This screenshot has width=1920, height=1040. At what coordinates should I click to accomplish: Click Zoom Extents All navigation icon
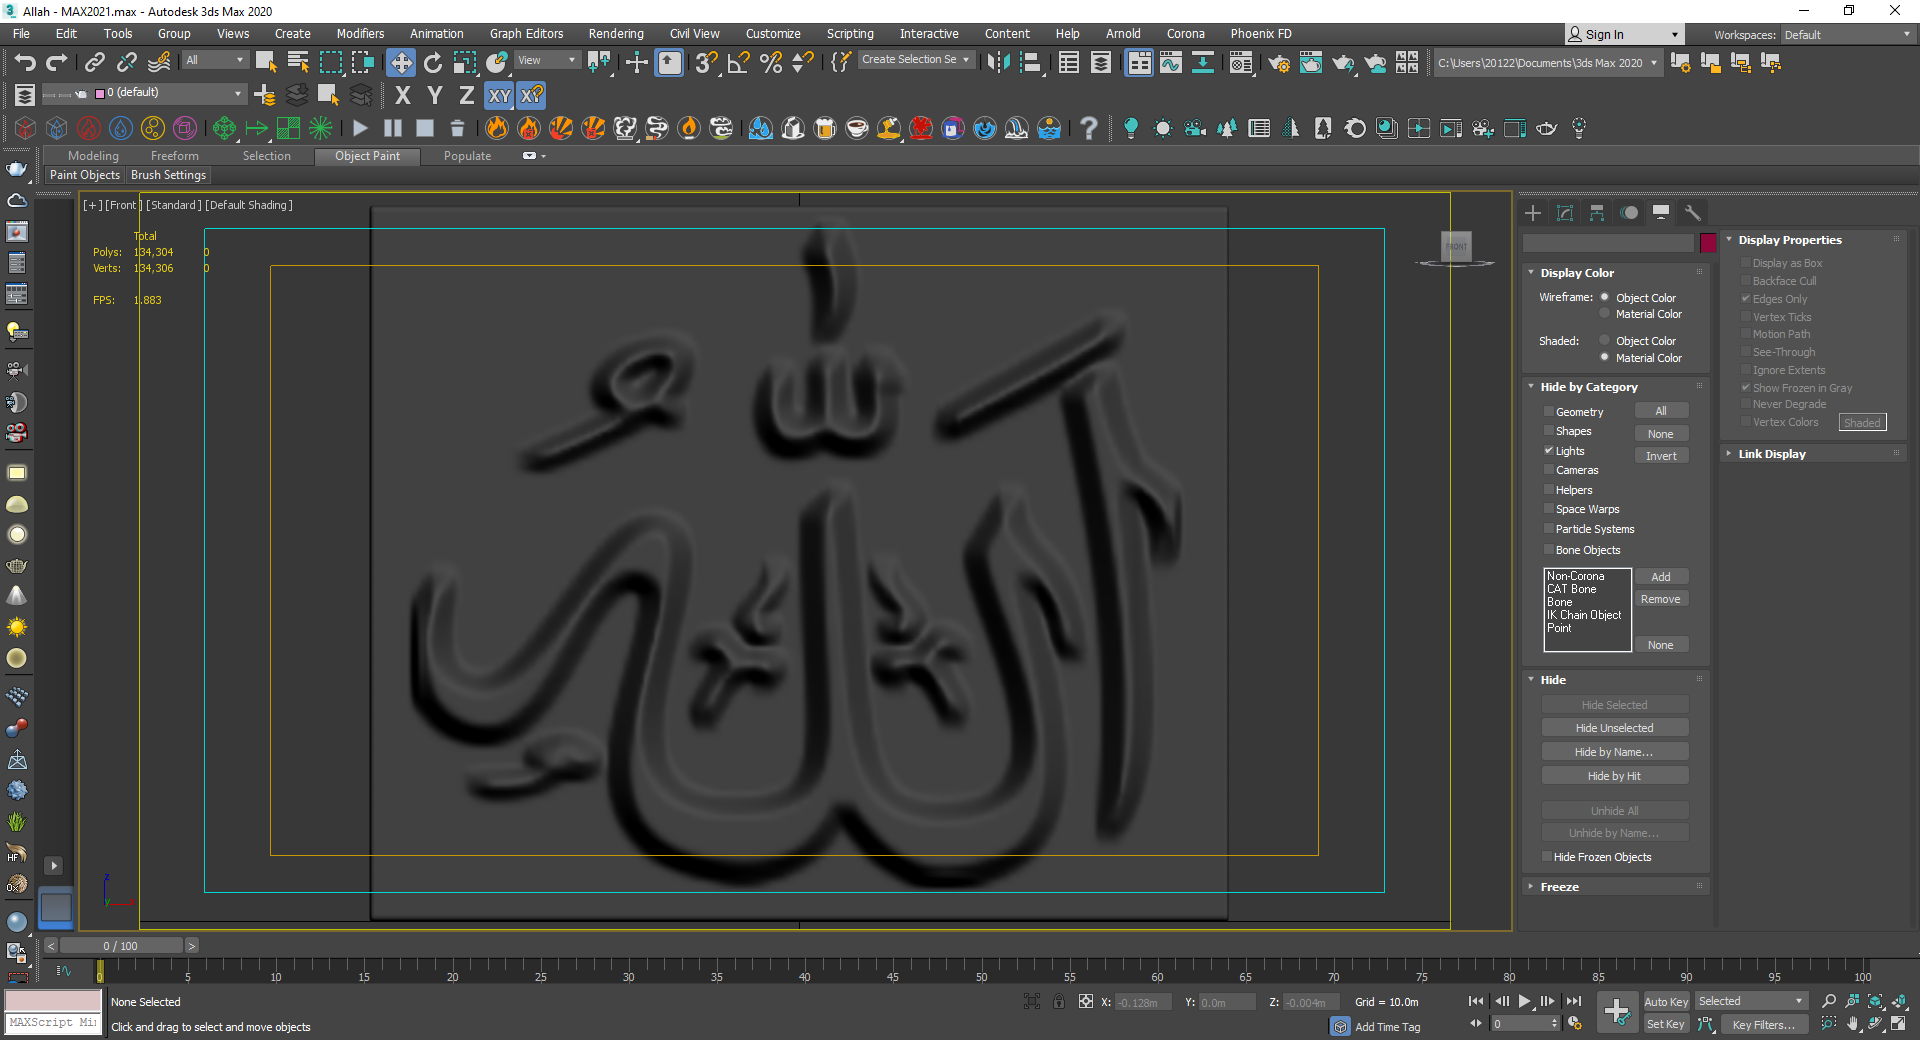1899,1001
